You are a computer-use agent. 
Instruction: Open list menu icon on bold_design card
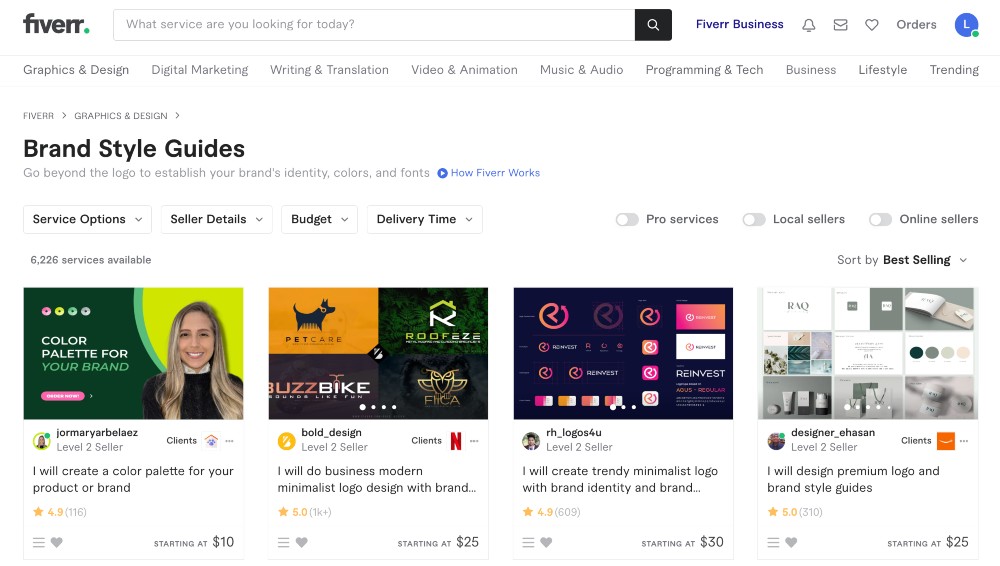(284, 542)
